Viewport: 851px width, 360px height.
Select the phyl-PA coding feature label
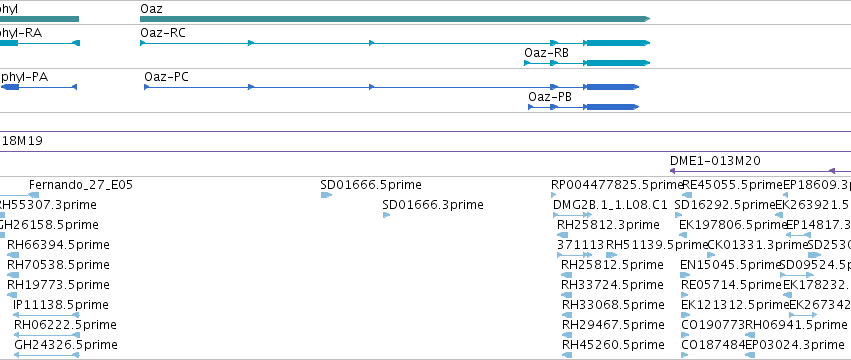24,77
